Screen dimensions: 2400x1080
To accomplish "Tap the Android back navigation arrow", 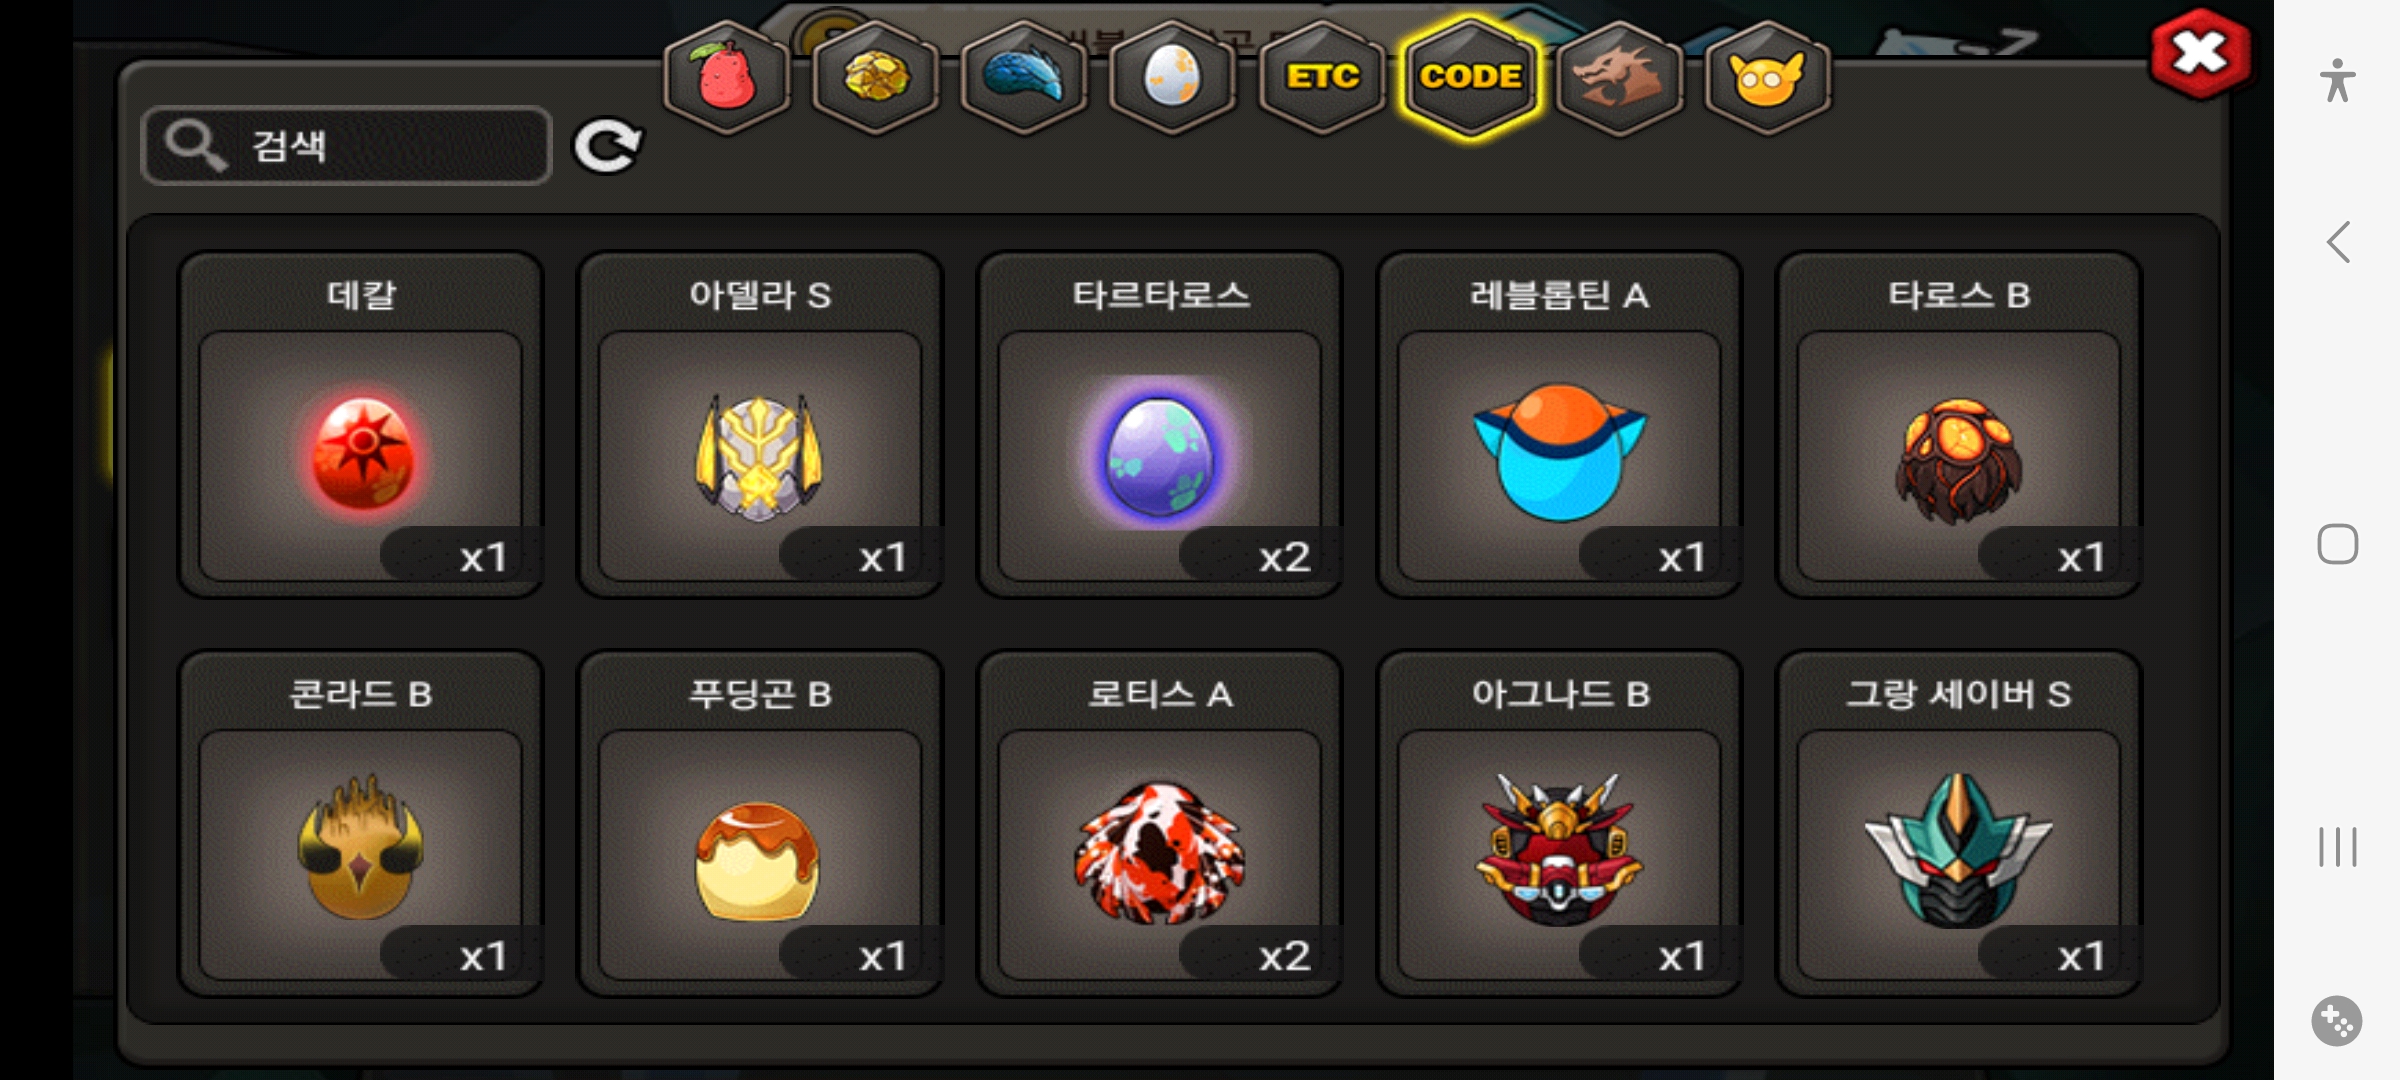I will click(2337, 242).
